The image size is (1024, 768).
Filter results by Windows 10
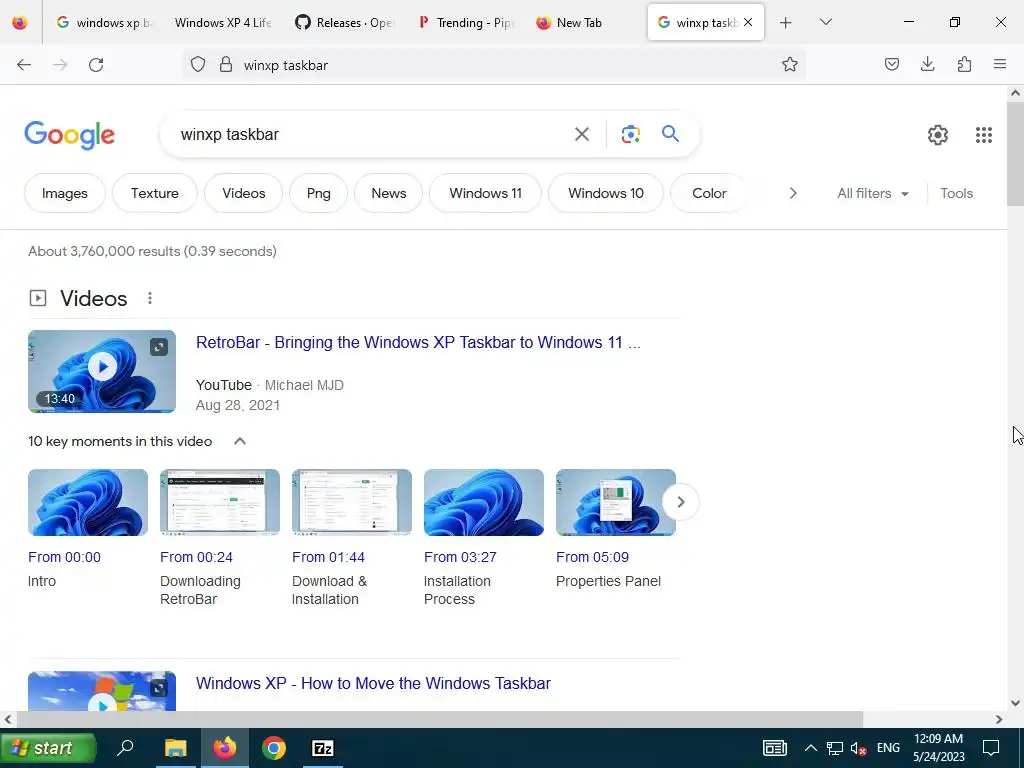pos(605,193)
